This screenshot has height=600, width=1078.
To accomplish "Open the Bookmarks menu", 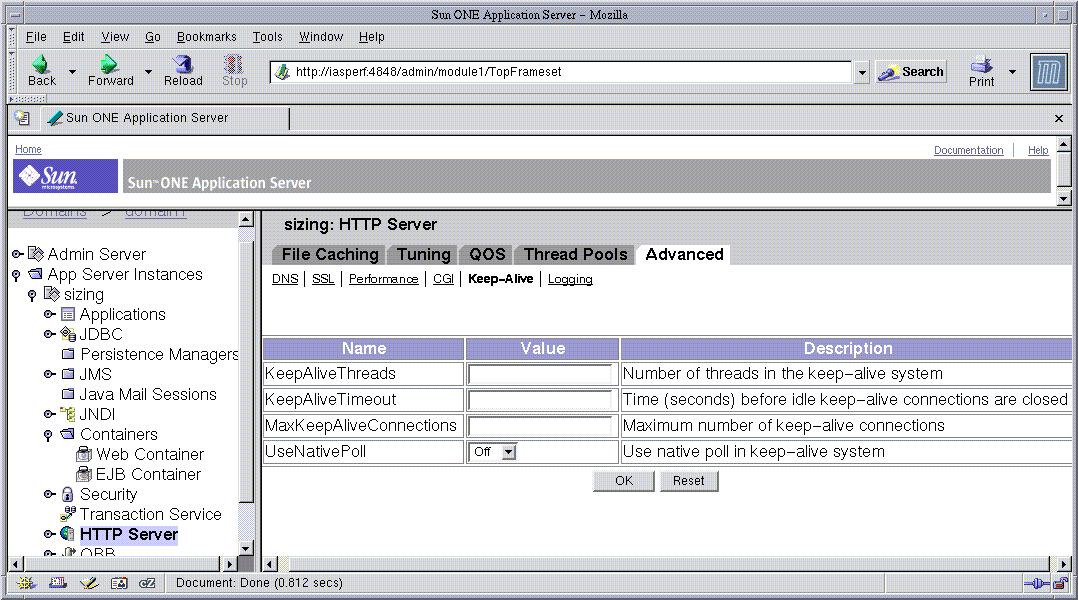I will point(206,37).
